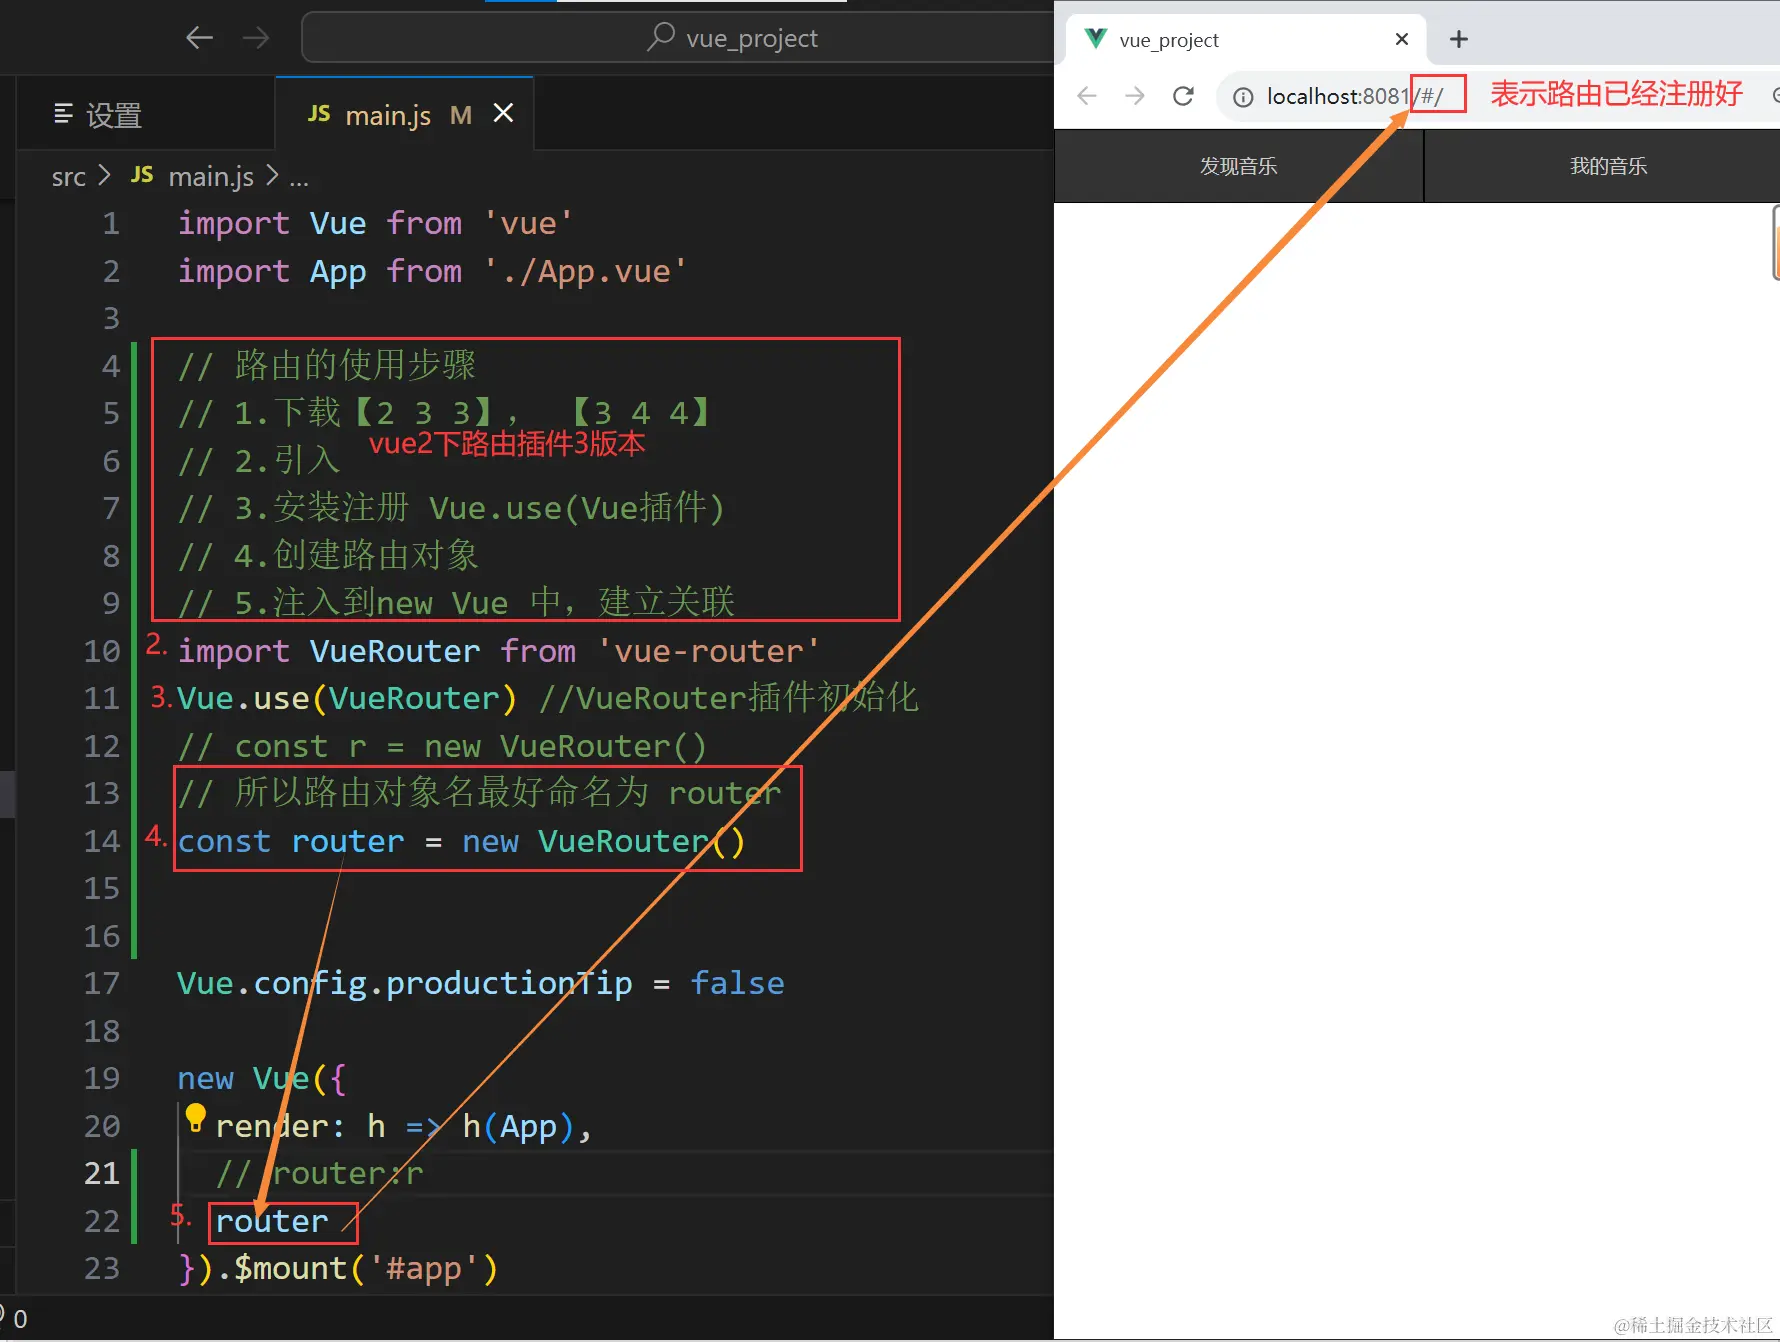
Task: Click the lightbulb quick-fix icon on line 20
Action: click(196, 1117)
